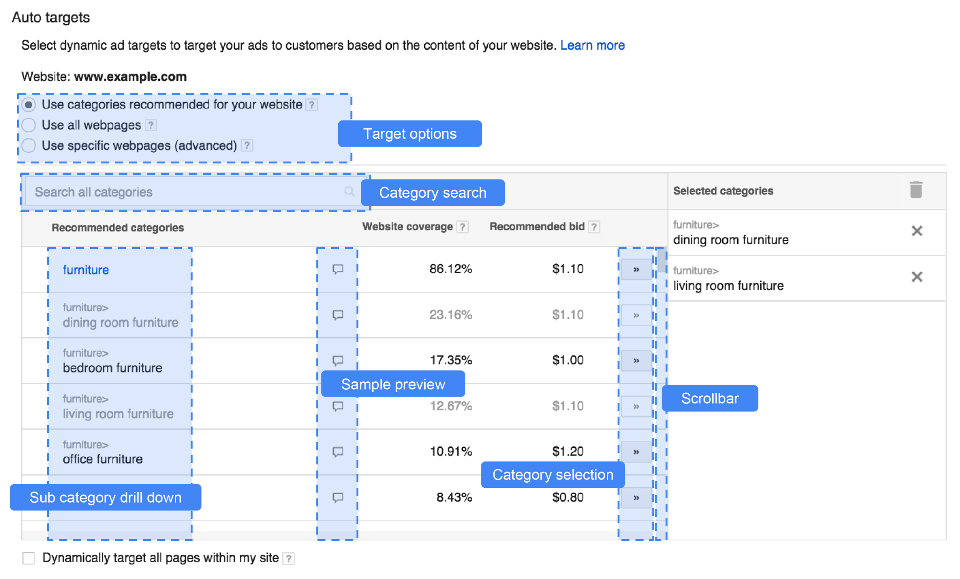The image size is (960, 579).
Task: Add furniture category using arrow button
Action: 636,269
